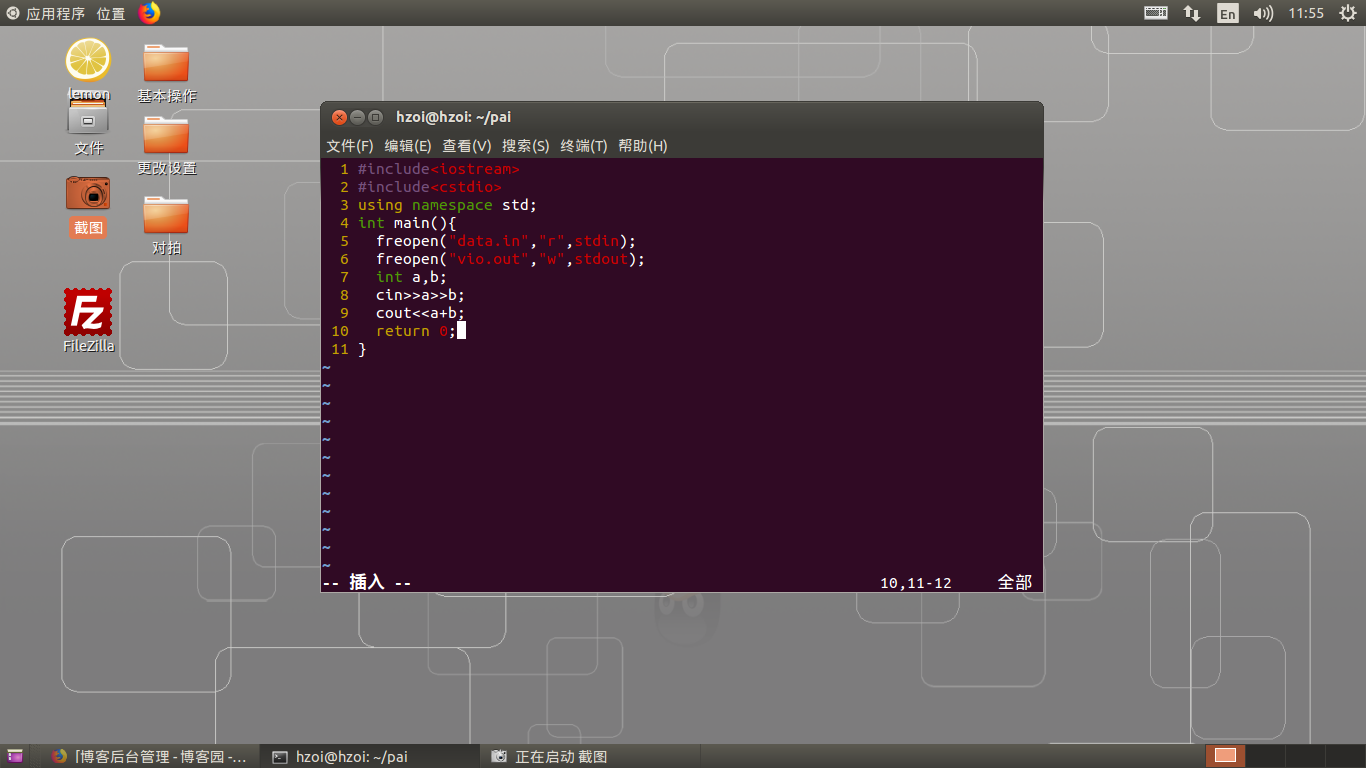The image size is (1366, 768).
Task: Click the int main(){ line
Action: pyautogui.click(x=407, y=223)
